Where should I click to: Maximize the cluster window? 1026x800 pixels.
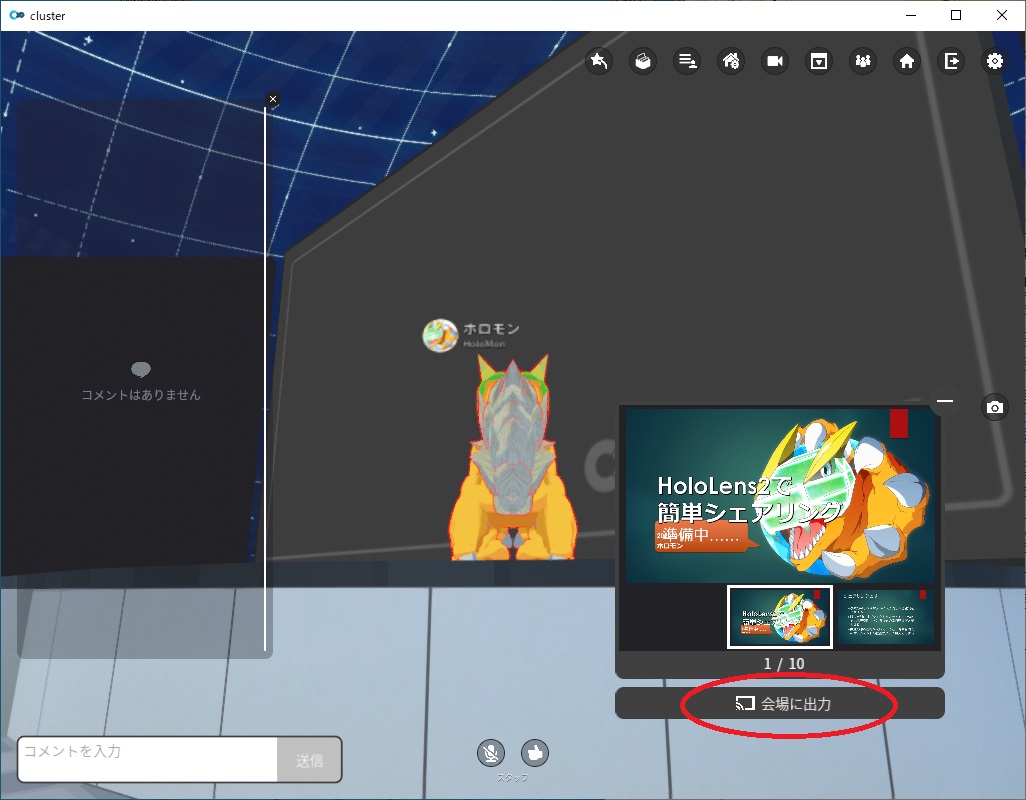pos(956,15)
